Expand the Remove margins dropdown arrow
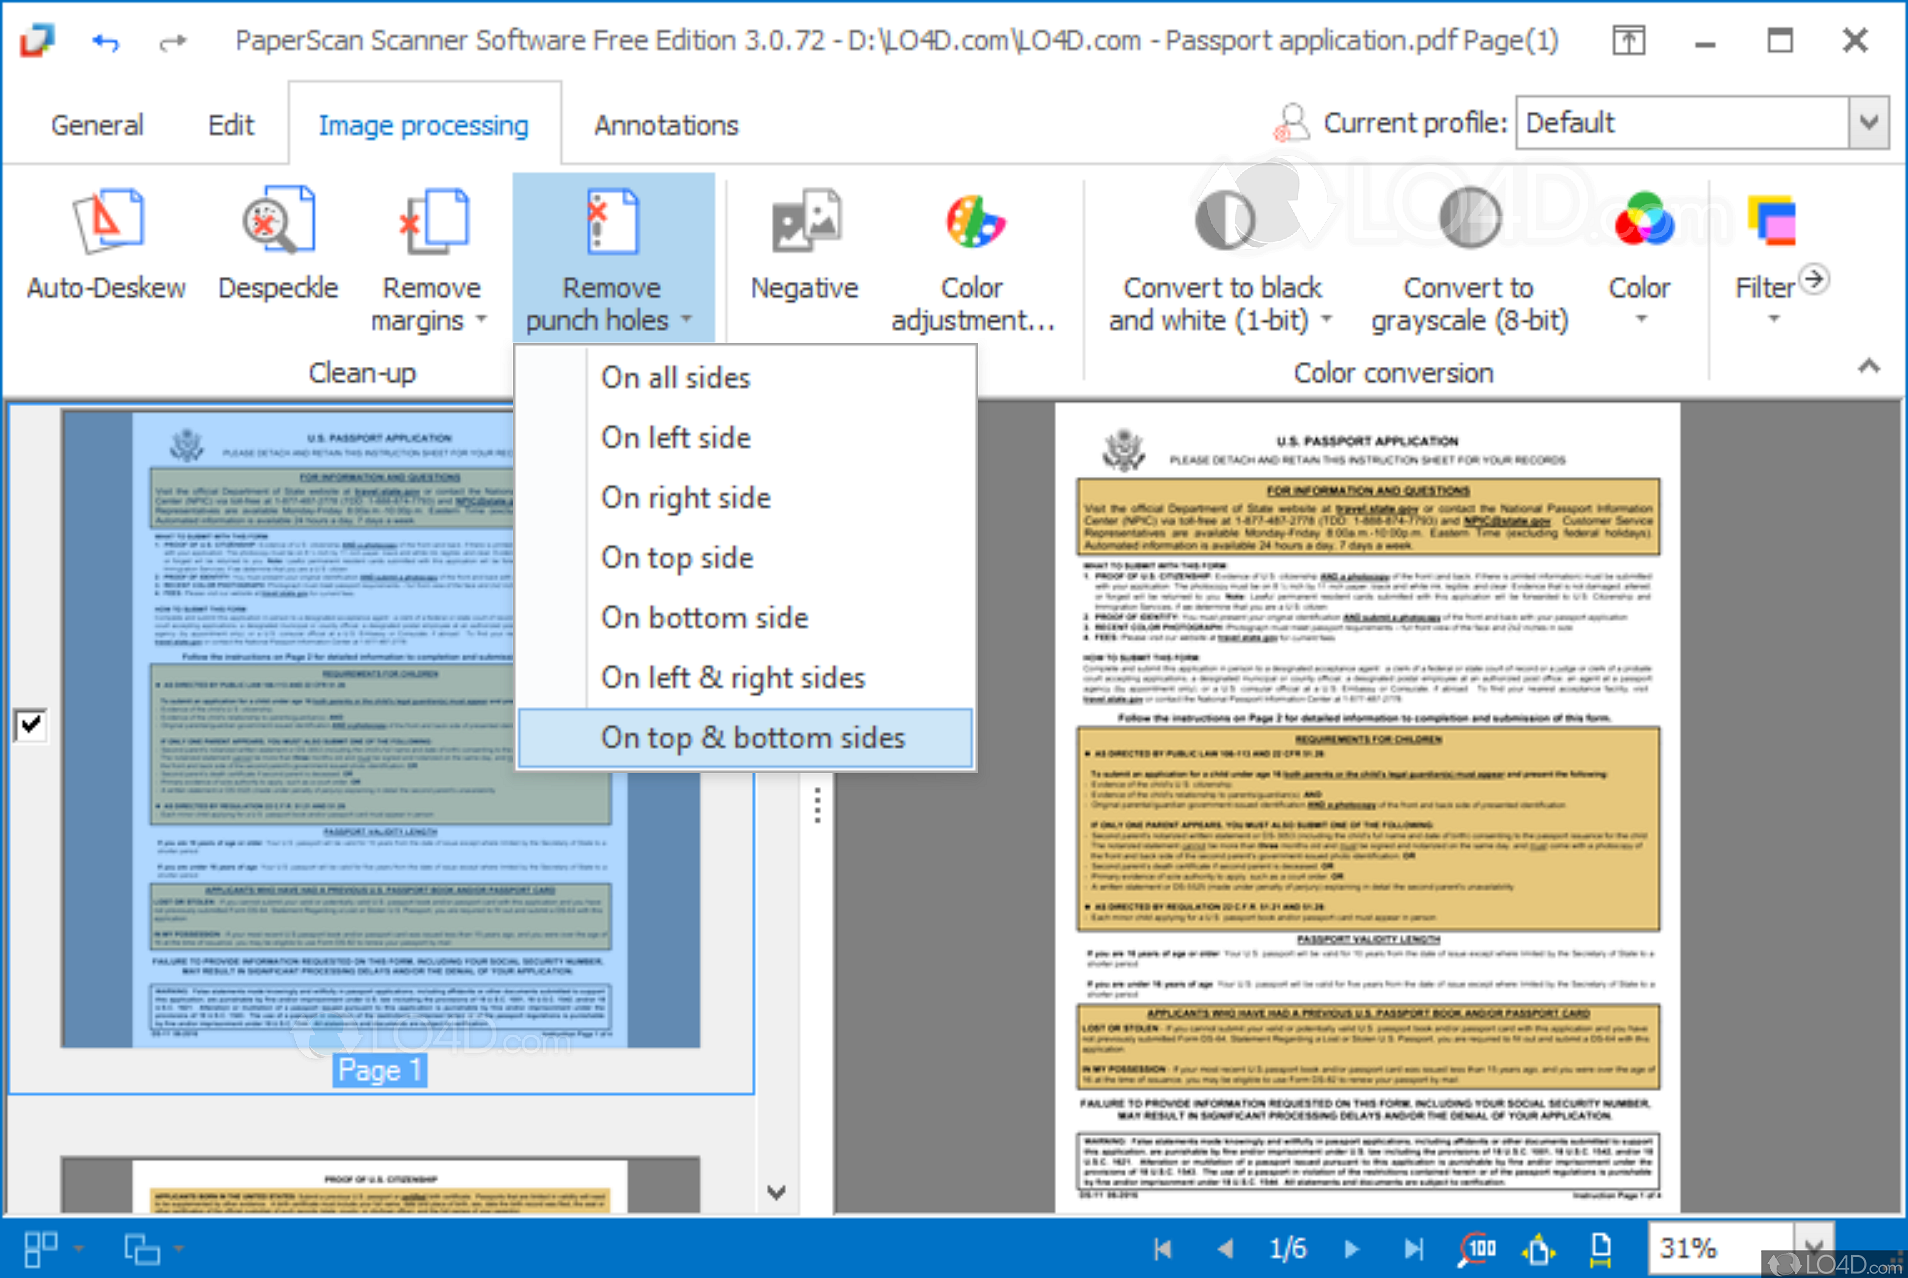1908x1278 pixels. pyautogui.click(x=482, y=320)
